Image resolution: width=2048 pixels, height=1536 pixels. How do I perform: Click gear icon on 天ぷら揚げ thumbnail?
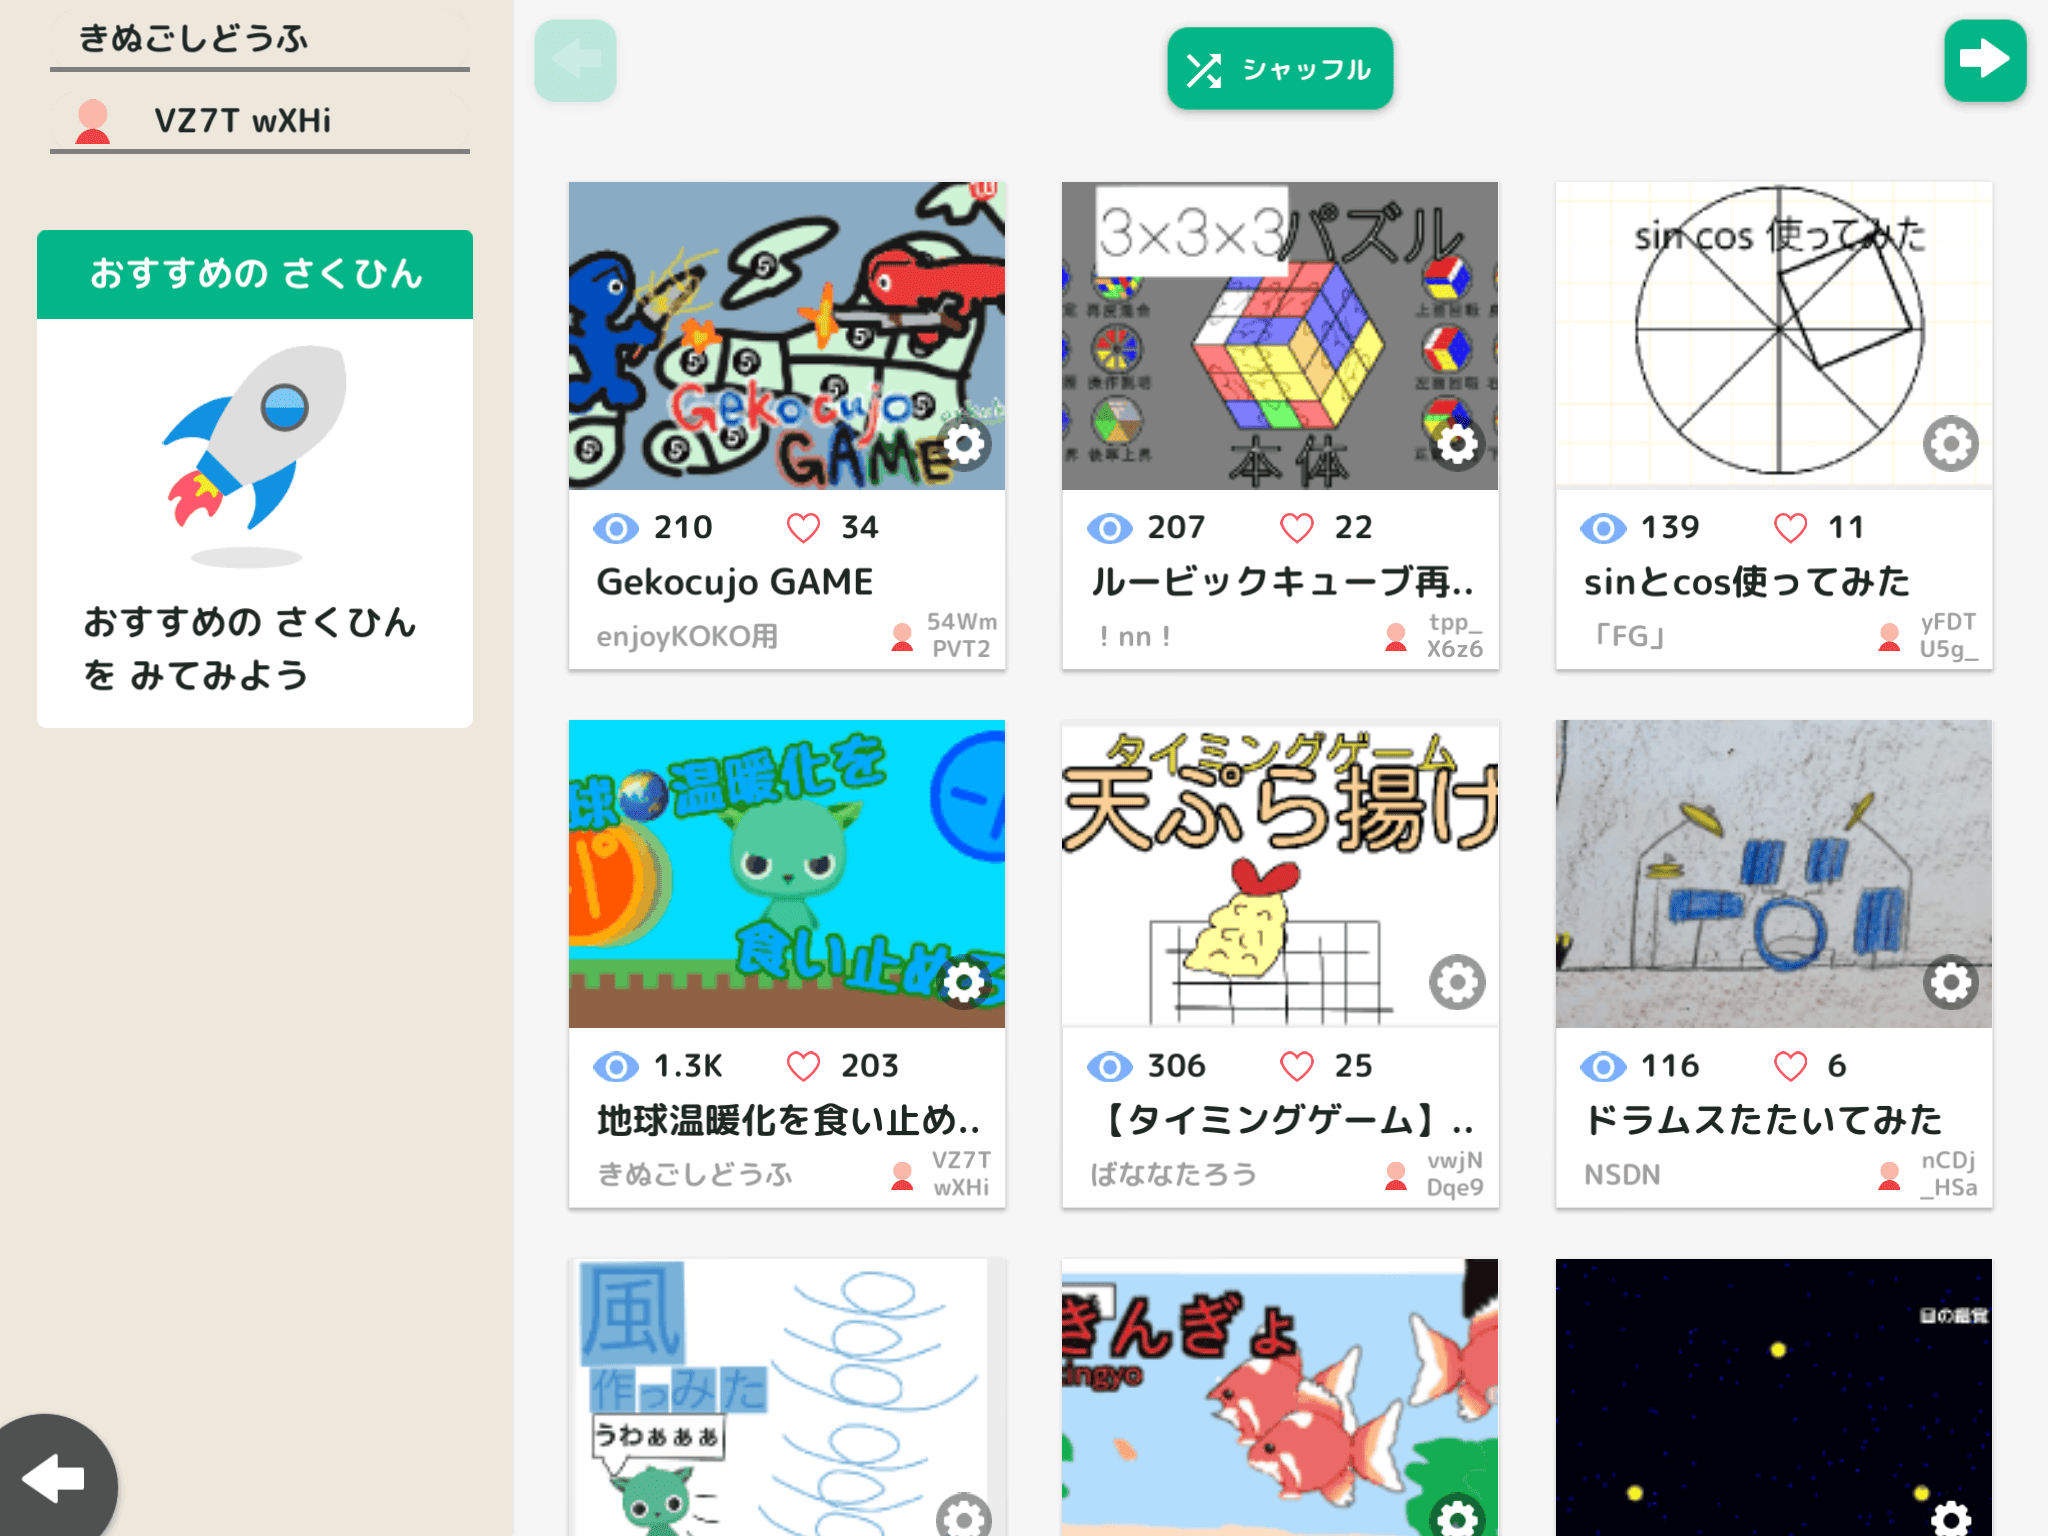tap(1457, 982)
